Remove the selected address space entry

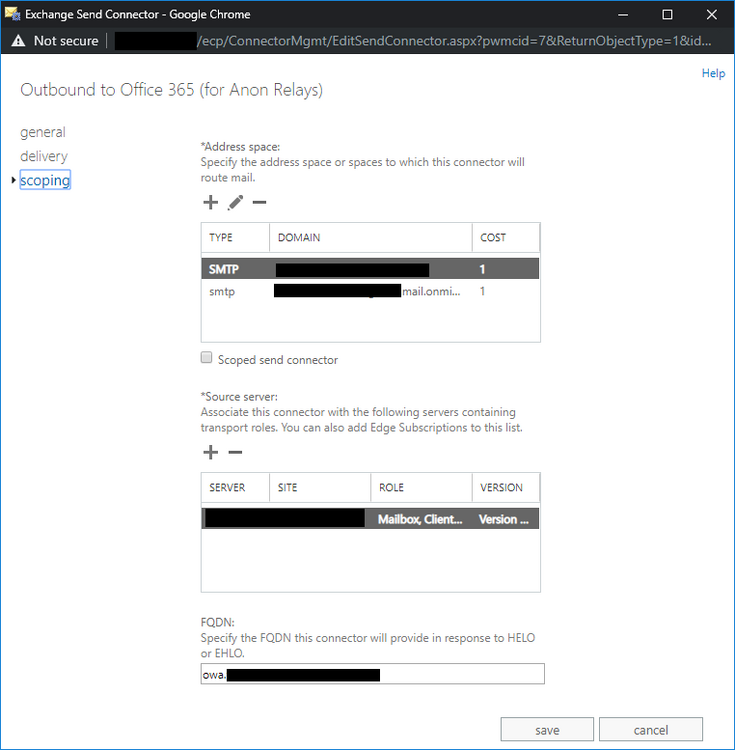(259, 202)
